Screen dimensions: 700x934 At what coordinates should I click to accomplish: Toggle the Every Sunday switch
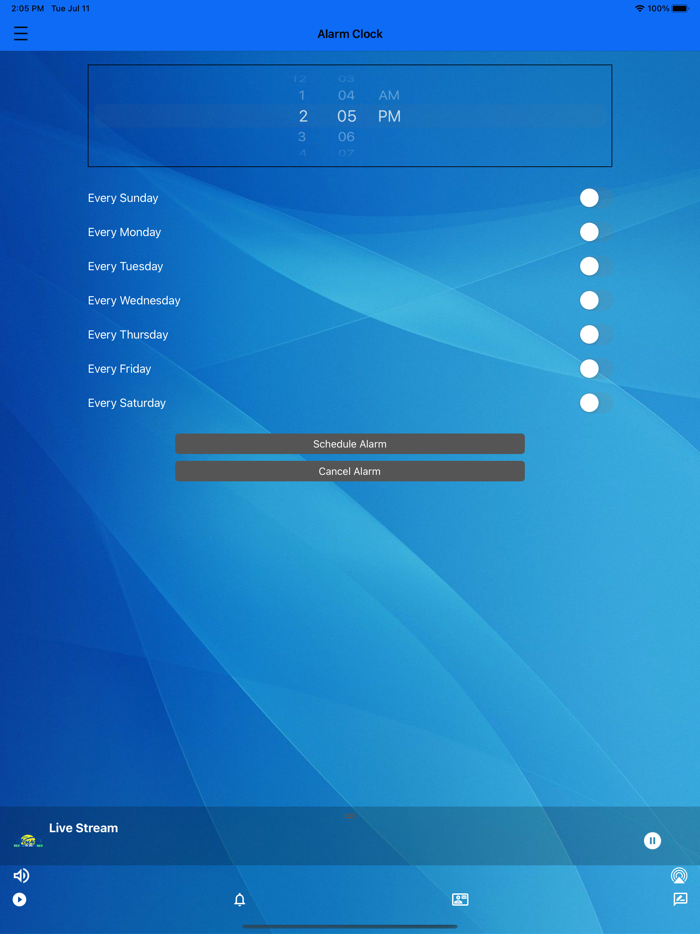(596, 198)
